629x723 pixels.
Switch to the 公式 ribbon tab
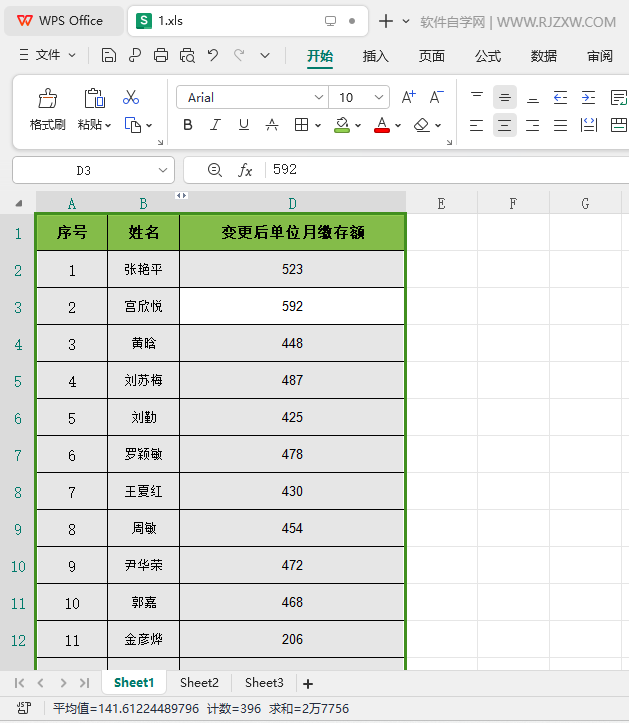click(488, 56)
